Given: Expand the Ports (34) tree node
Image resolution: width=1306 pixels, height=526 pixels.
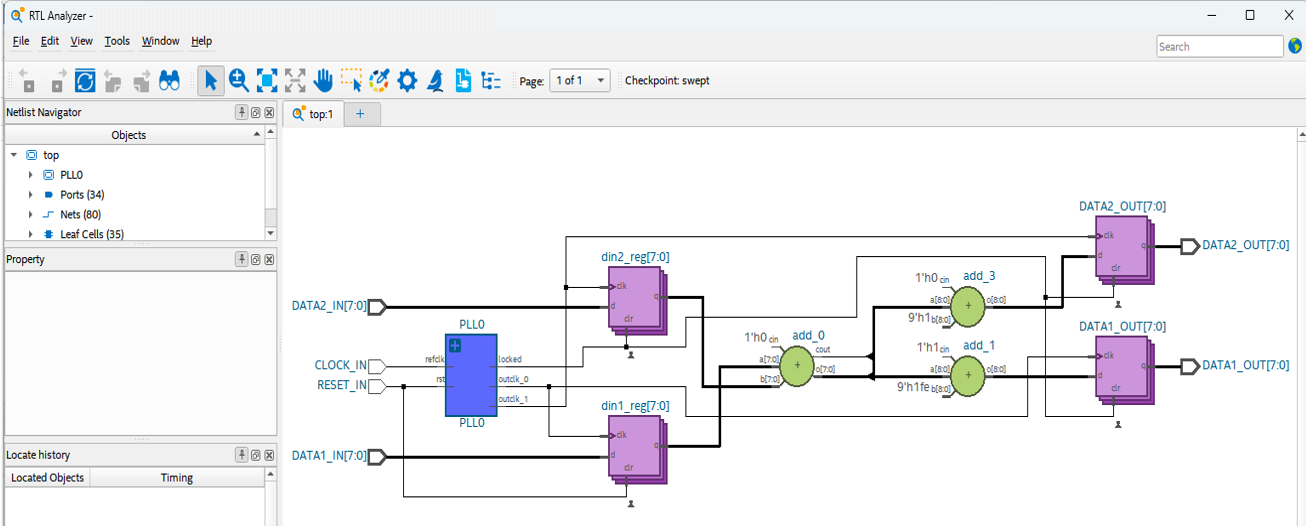Looking at the screenshot, I should (x=31, y=195).
